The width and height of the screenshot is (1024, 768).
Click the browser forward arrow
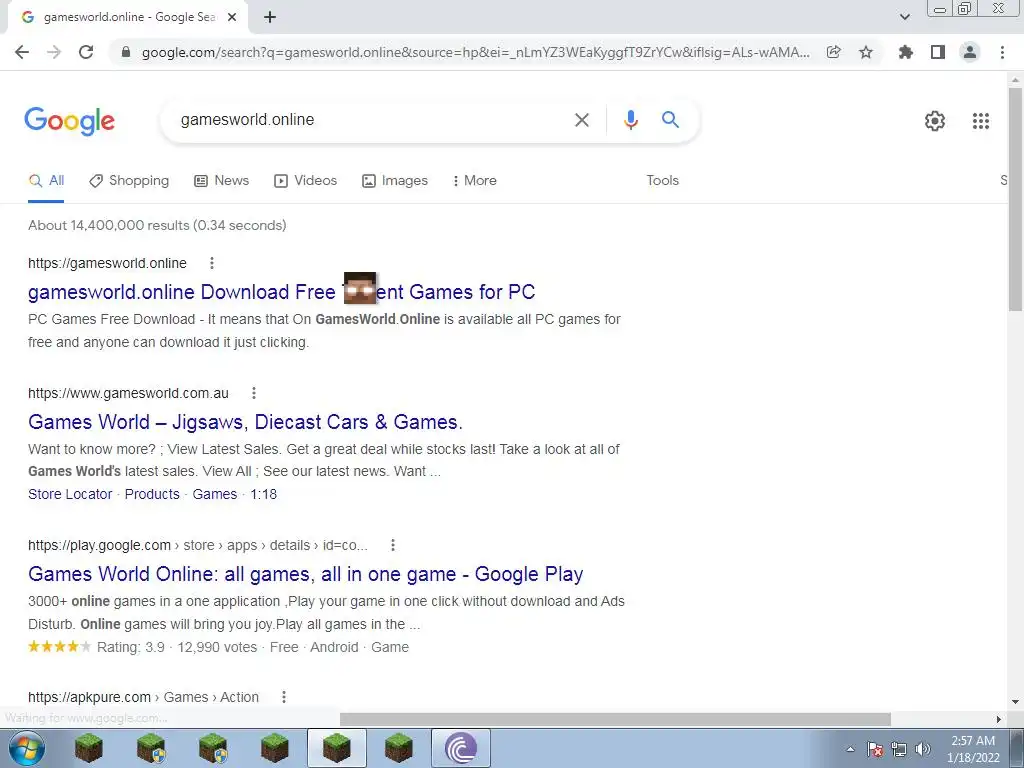54,52
